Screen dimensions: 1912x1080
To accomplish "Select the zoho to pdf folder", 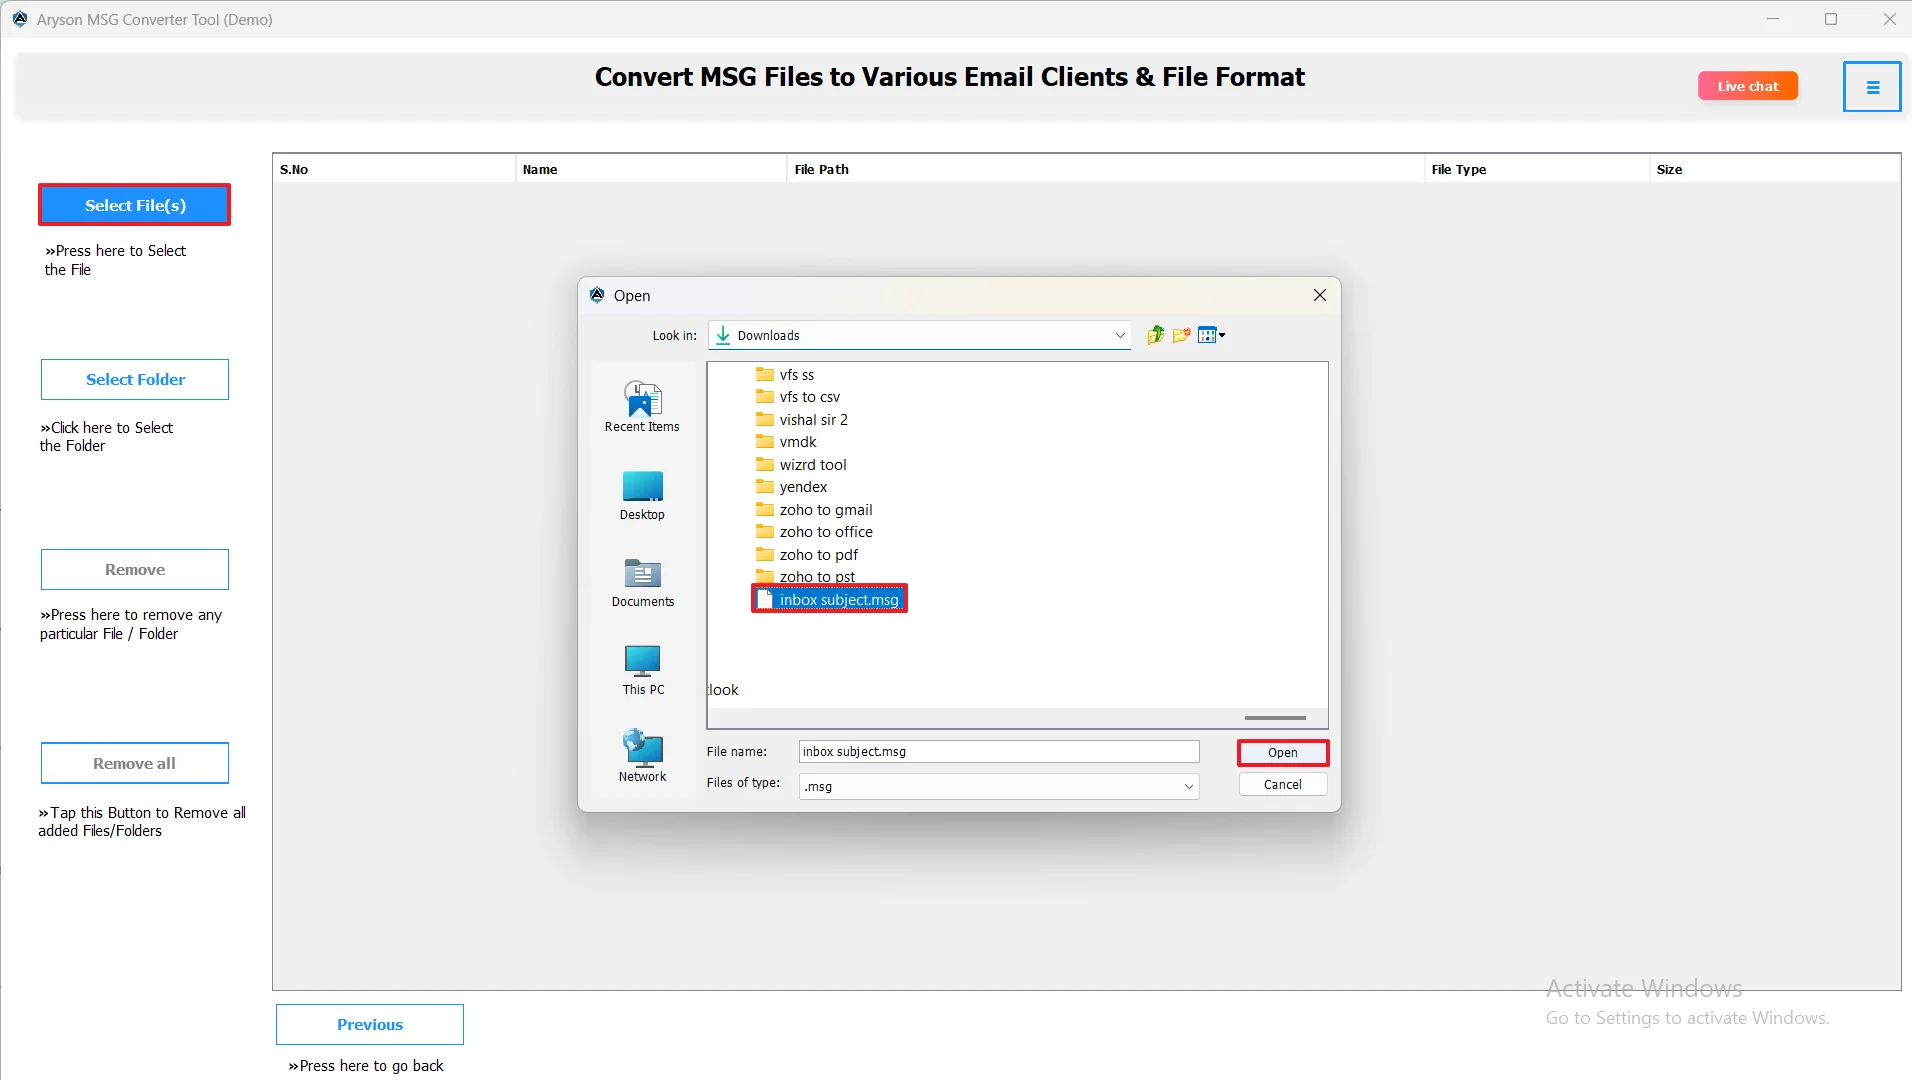I will tap(807, 555).
